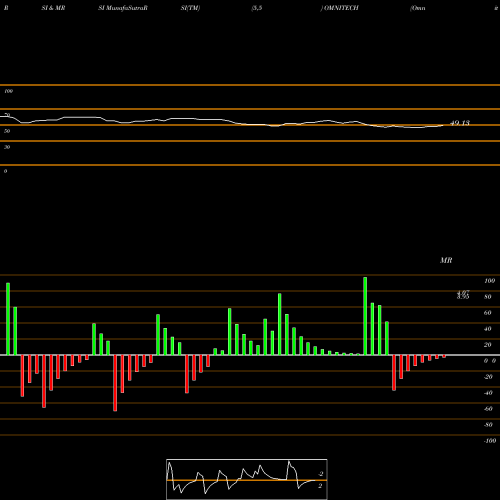Click the -80 label on the MR axis
The width and height of the screenshot is (500, 500).
(488, 425)
